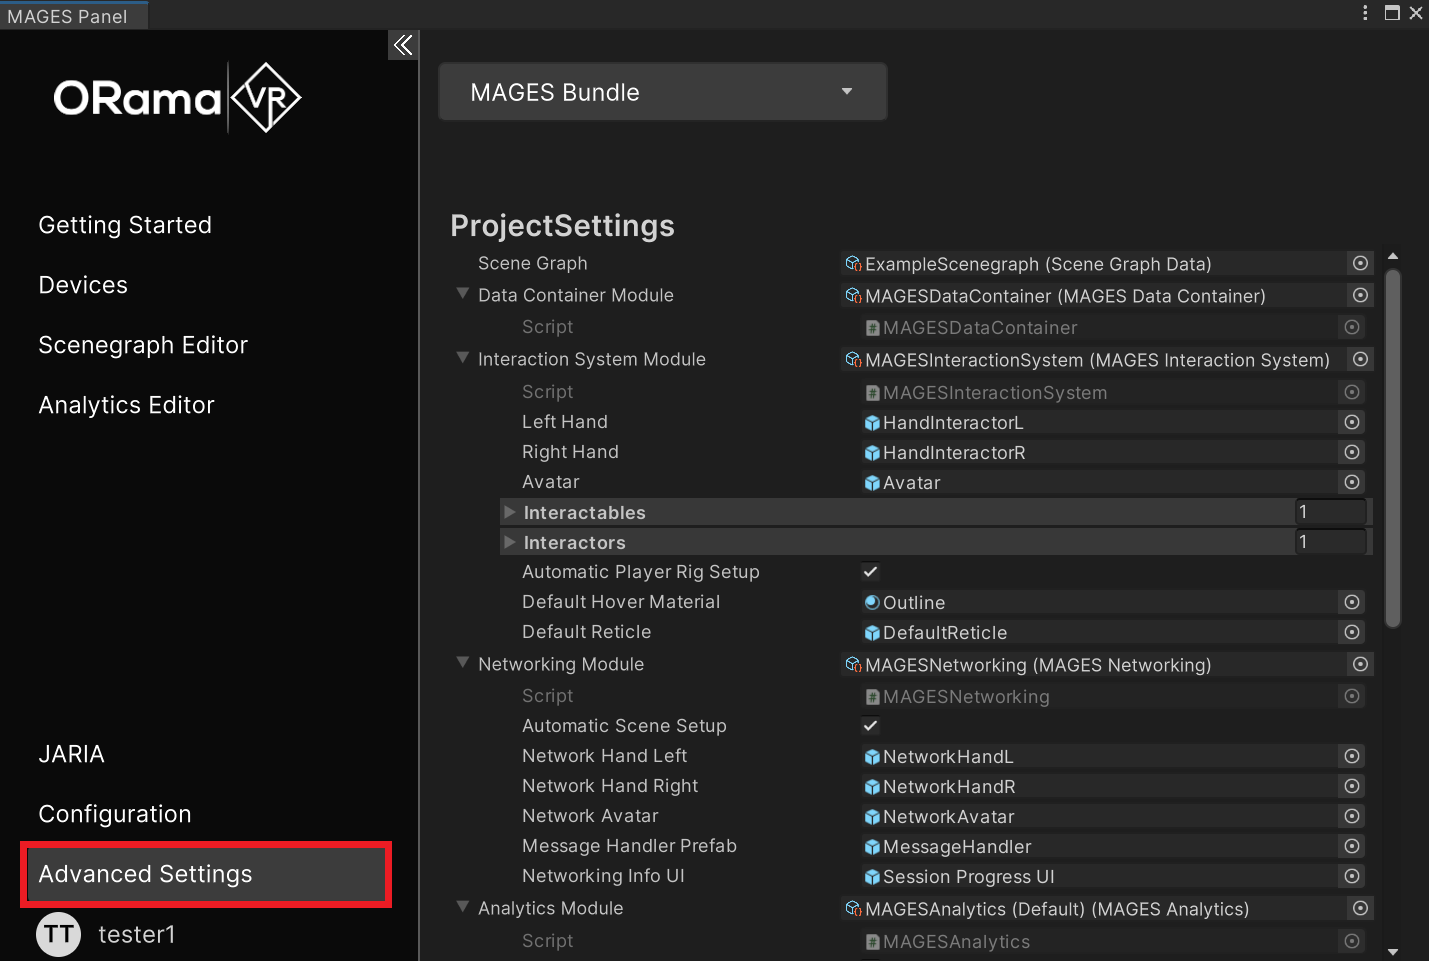Expand the Interactors list

510,542
